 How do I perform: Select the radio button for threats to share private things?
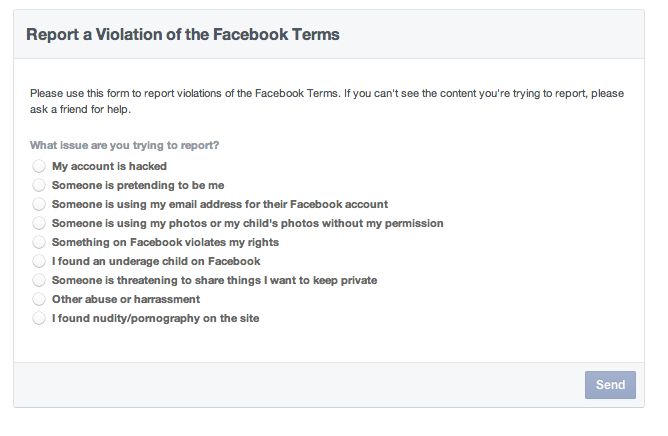[x=39, y=280]
